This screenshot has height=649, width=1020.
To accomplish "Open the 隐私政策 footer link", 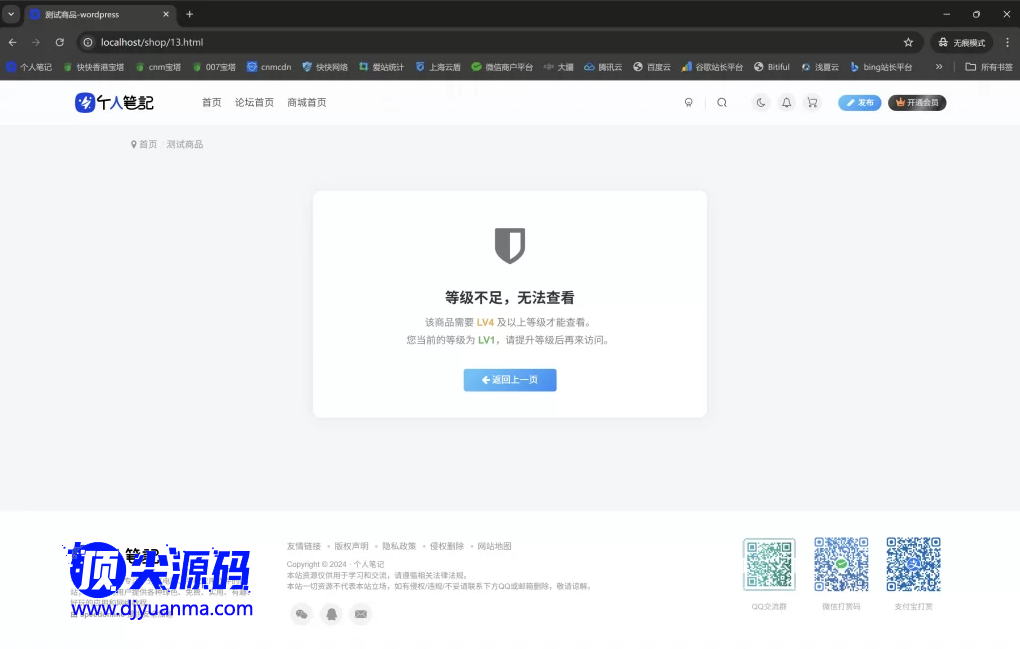I will [399, 546].
